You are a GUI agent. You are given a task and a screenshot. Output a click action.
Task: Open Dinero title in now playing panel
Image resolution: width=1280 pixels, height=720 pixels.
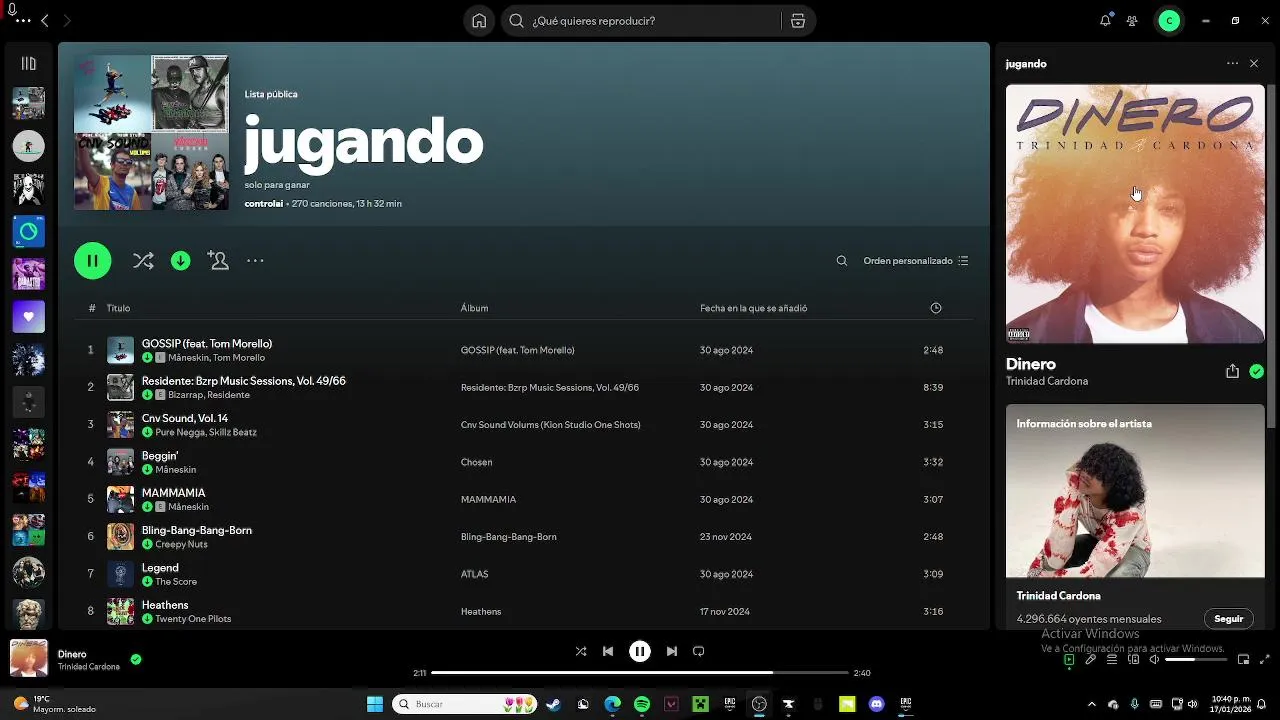point(1031,364)
